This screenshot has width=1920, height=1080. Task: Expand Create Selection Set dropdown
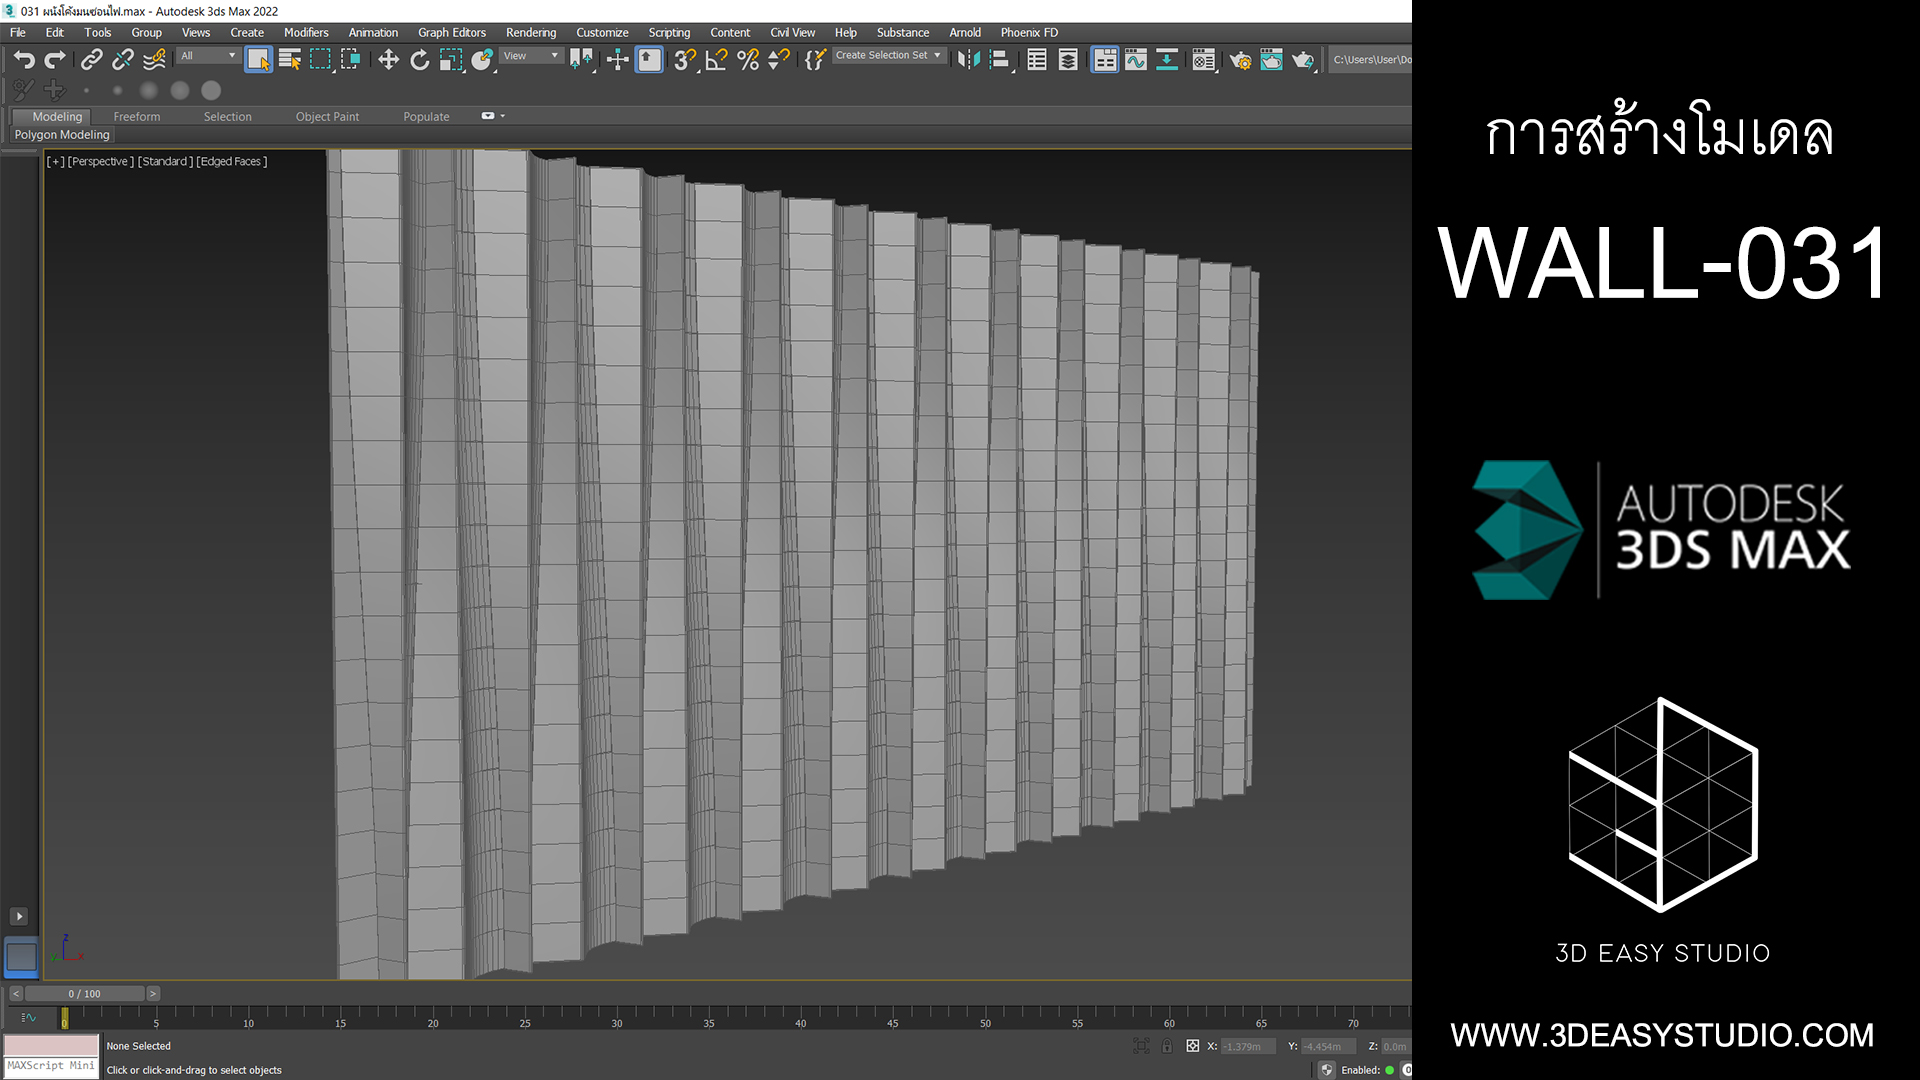click(937, 56)
